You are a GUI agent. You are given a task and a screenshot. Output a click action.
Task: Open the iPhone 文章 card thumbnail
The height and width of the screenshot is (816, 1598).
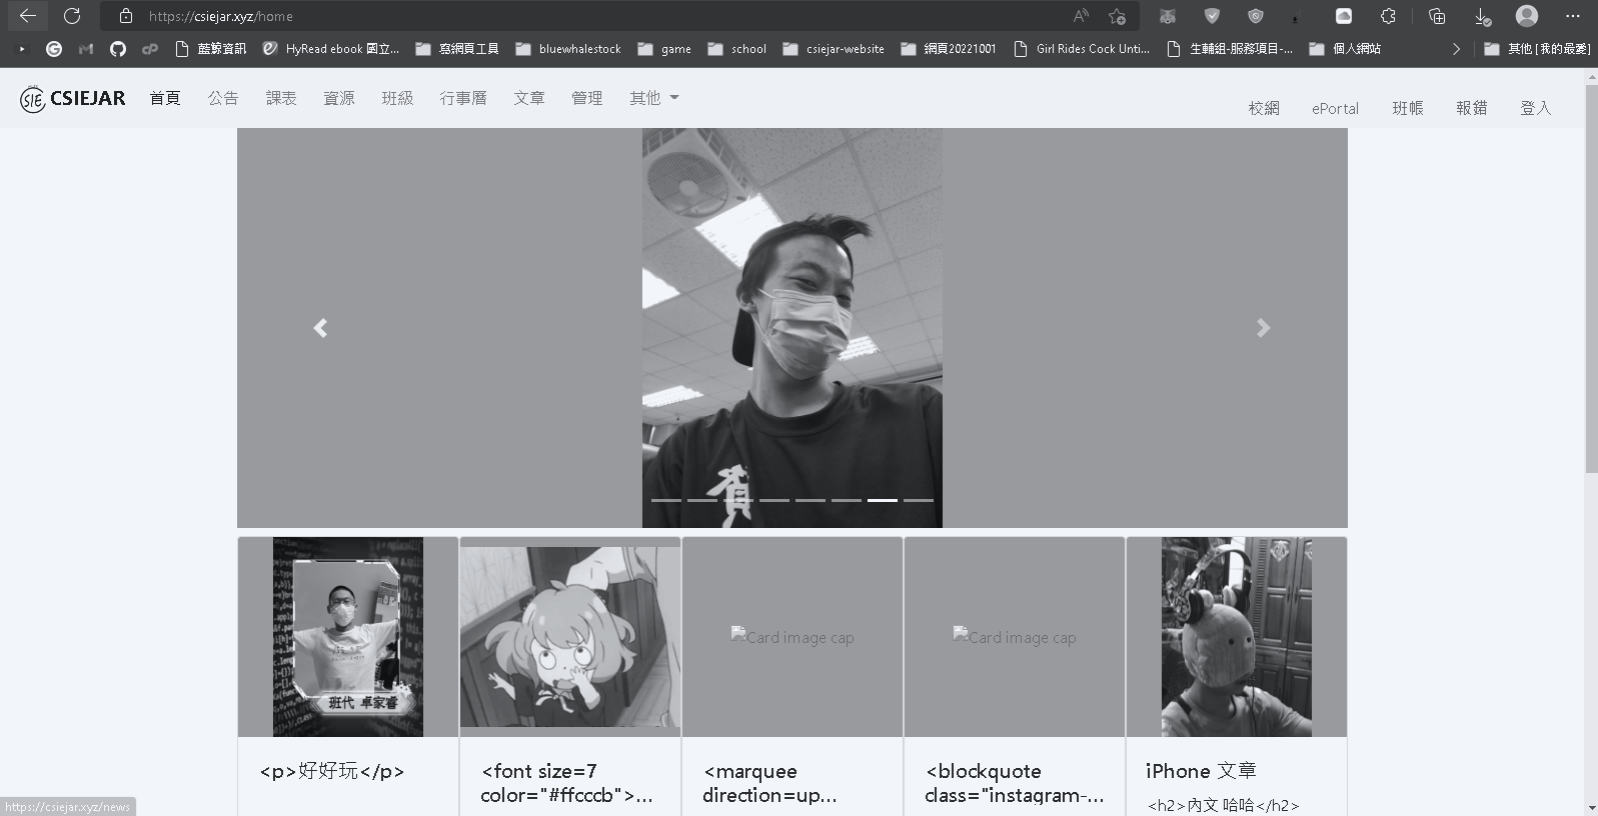pos(1236,637)
